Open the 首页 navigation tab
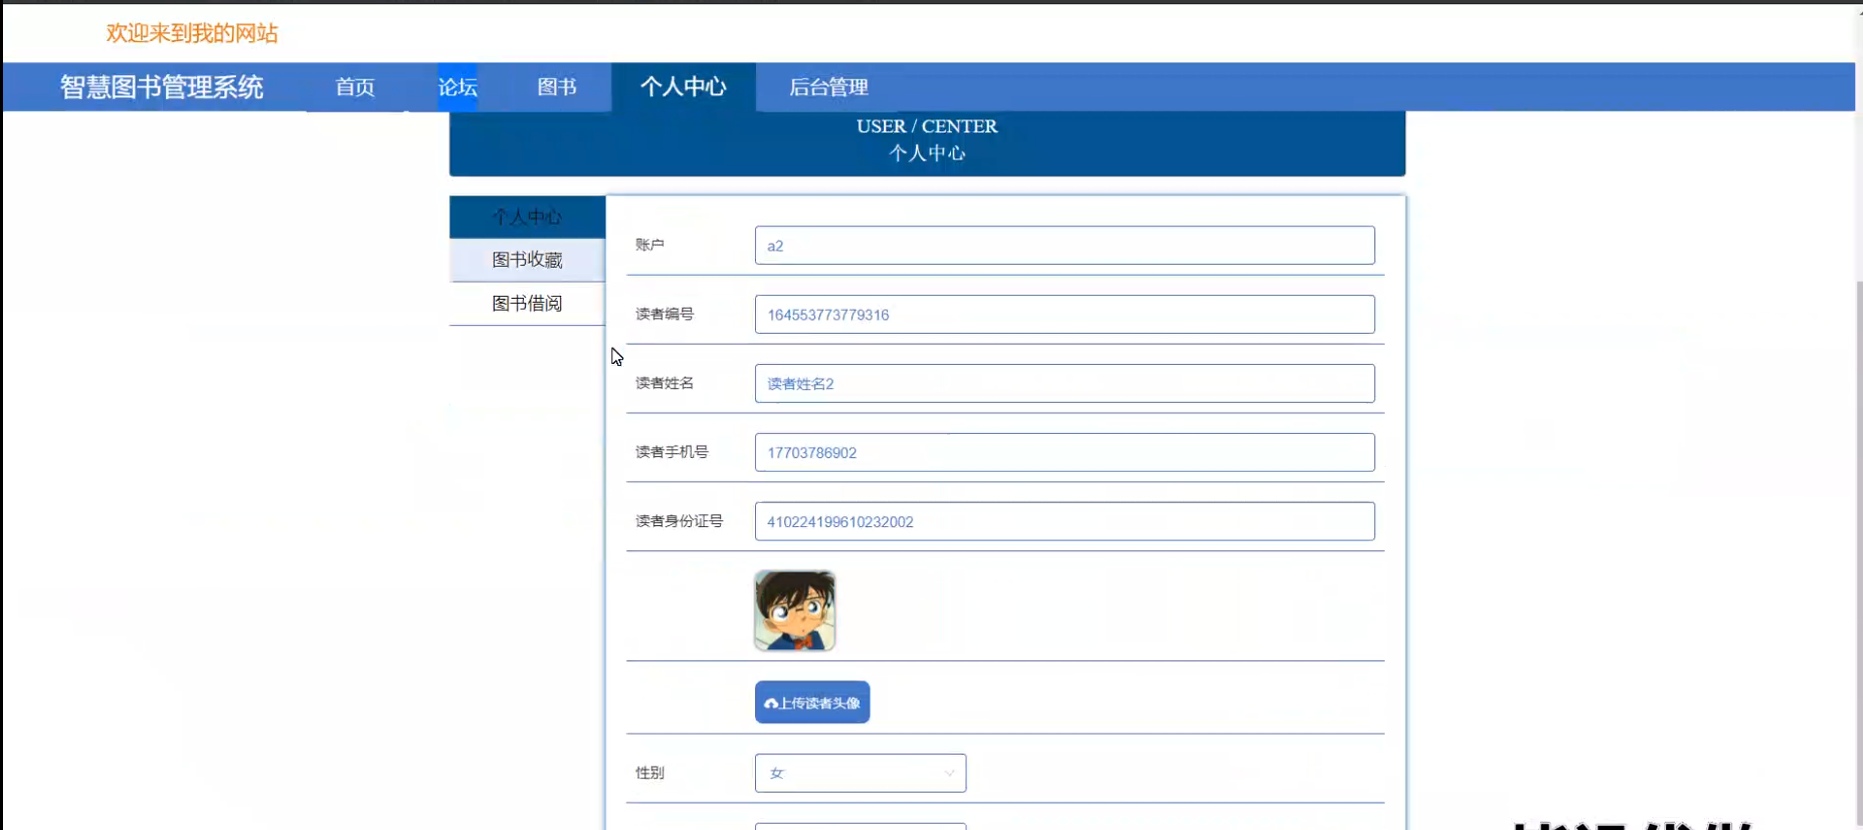Viewport: 1863px width, 830px height. (355, 87)
